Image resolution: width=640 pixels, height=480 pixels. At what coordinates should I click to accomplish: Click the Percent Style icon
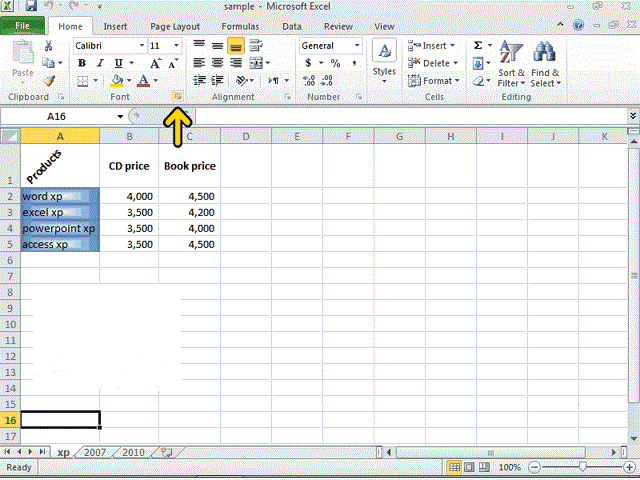click(335, 63)
